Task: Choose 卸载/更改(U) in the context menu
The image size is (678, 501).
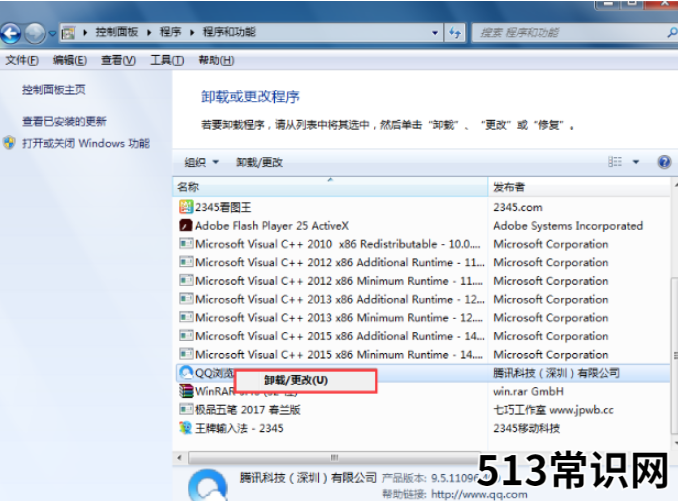Action: 305,380
